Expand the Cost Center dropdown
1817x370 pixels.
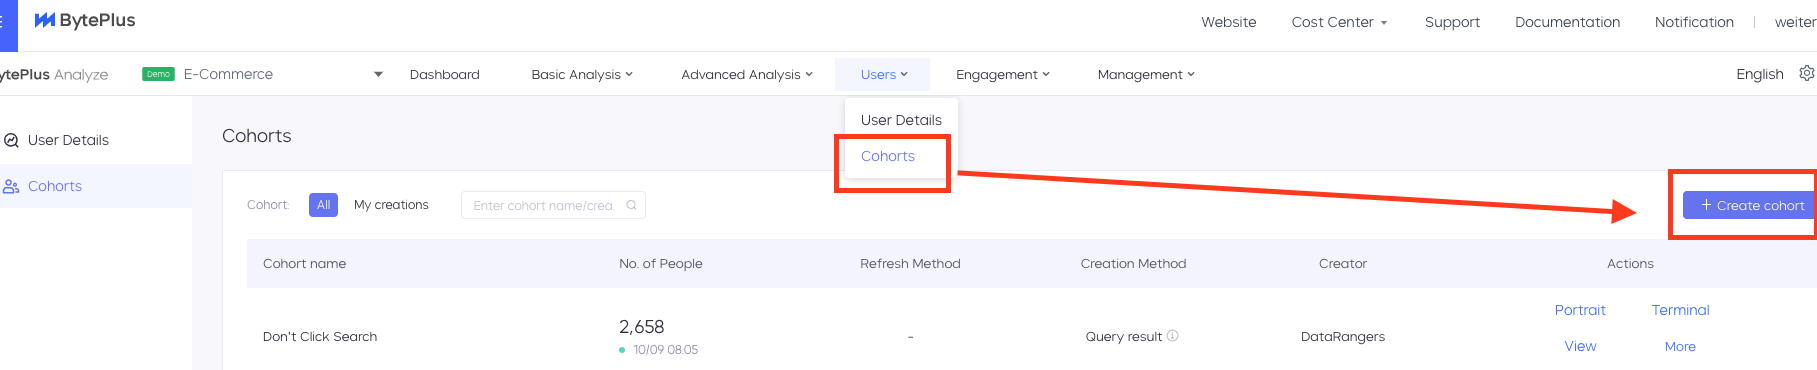coord(1339,22)
